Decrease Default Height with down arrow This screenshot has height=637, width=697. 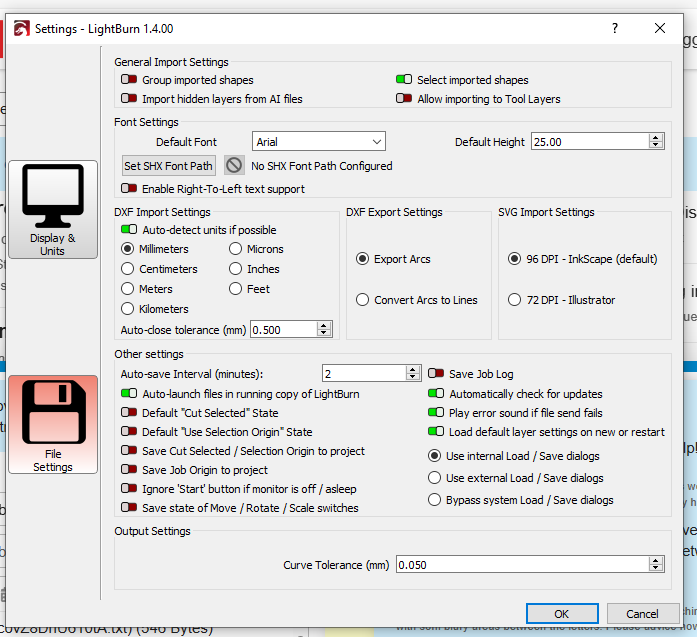click(656, 145)
